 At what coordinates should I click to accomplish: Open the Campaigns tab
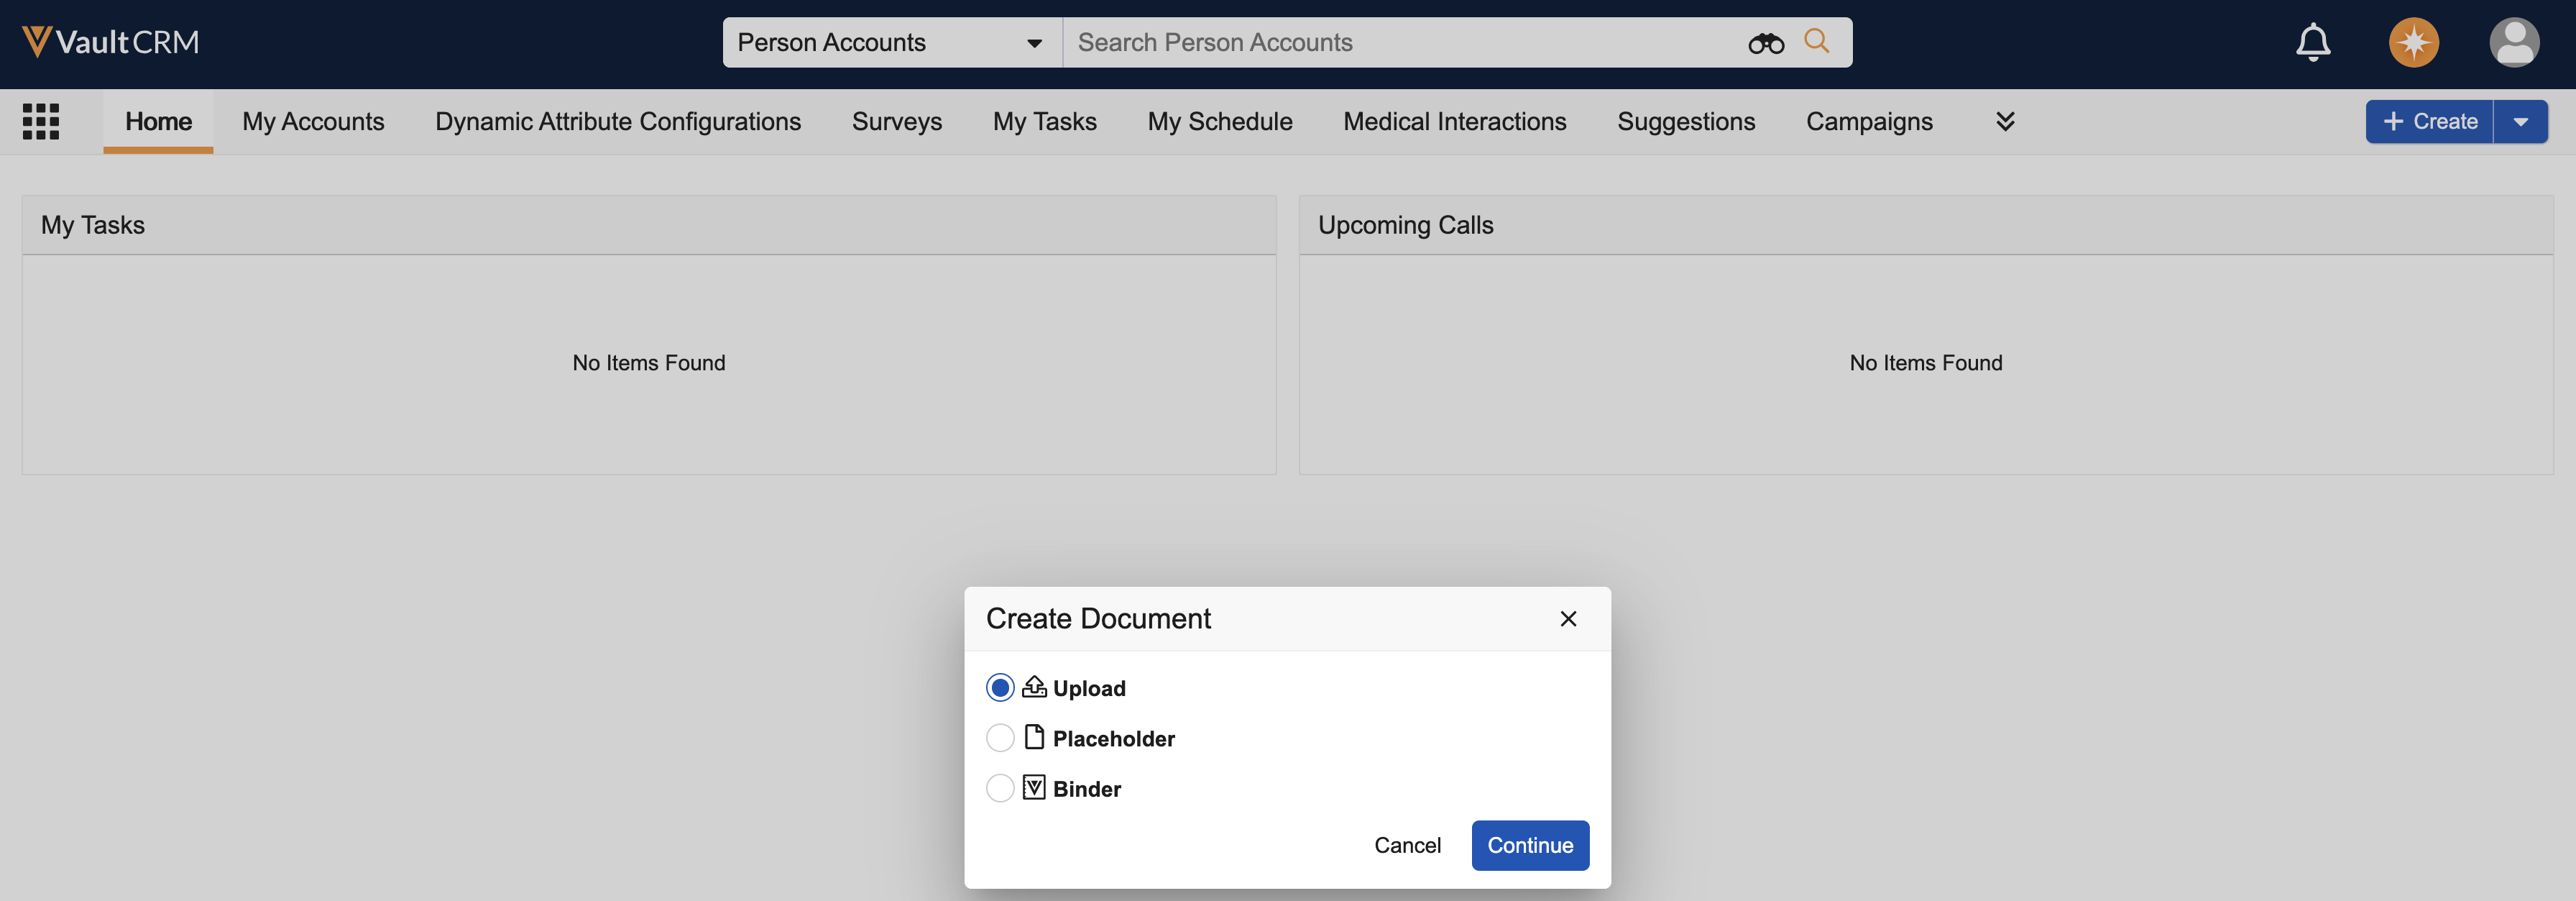click(1868, 121)
